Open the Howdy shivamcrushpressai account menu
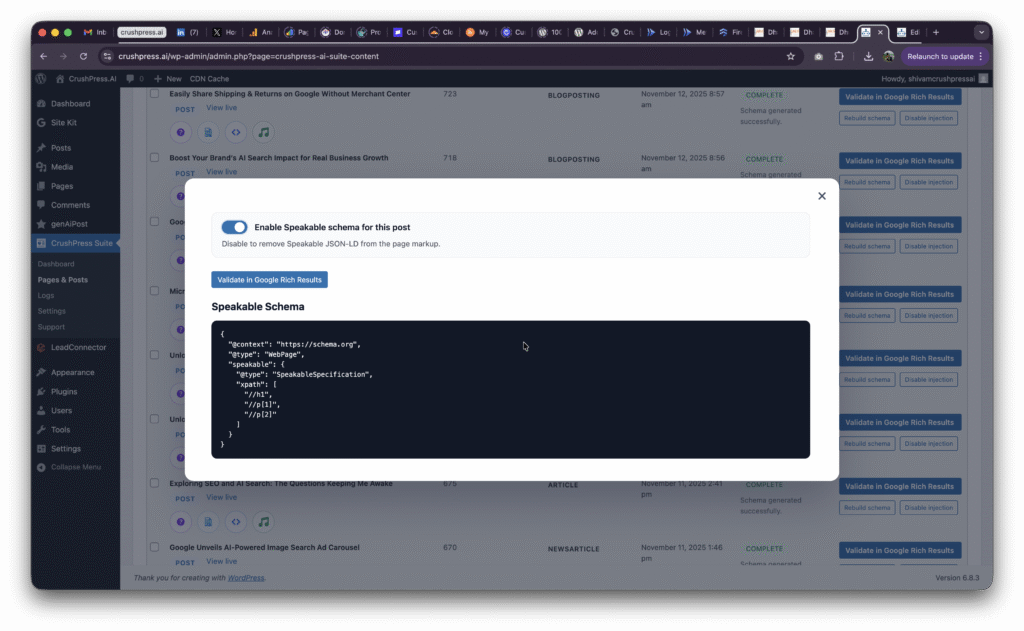The height and width of the screenshot is (631, 1024). pos(935,78)
